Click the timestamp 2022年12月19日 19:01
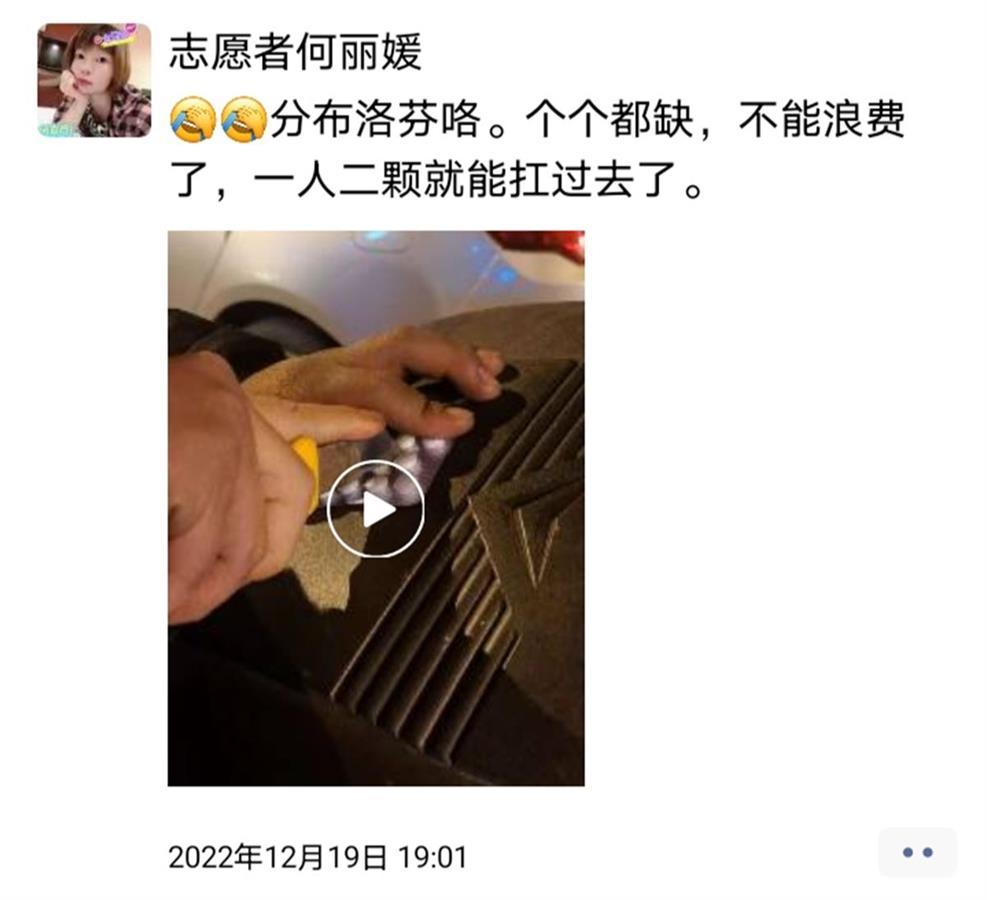987x900 pixels. coord(318,857)
